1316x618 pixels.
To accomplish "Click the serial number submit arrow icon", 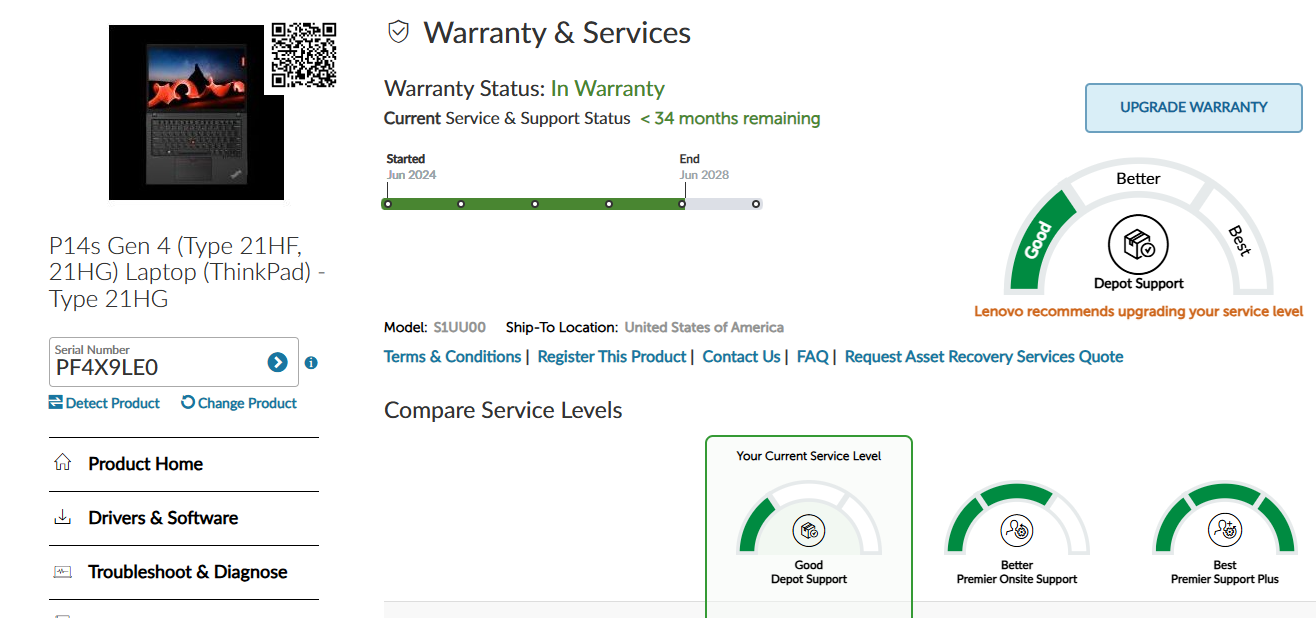I will (x=277, y=362).
